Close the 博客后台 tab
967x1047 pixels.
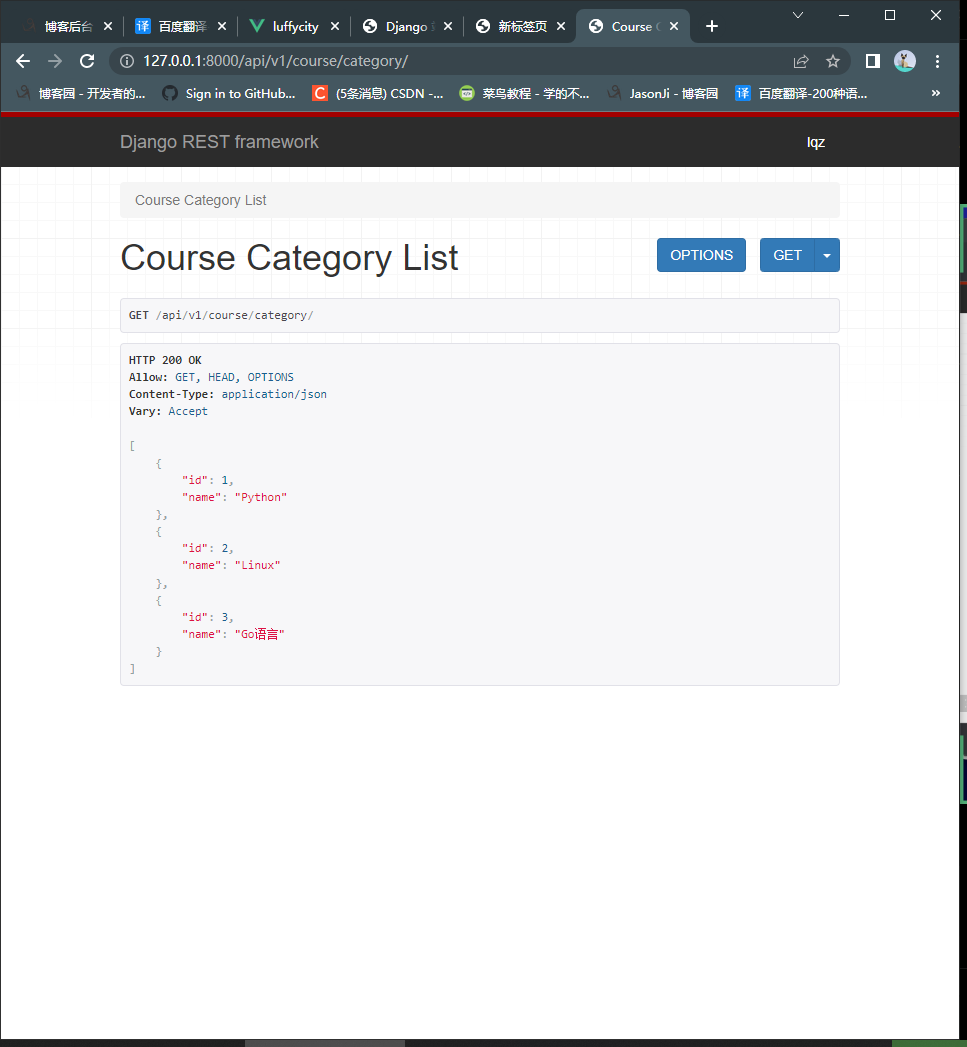(108, 26)
